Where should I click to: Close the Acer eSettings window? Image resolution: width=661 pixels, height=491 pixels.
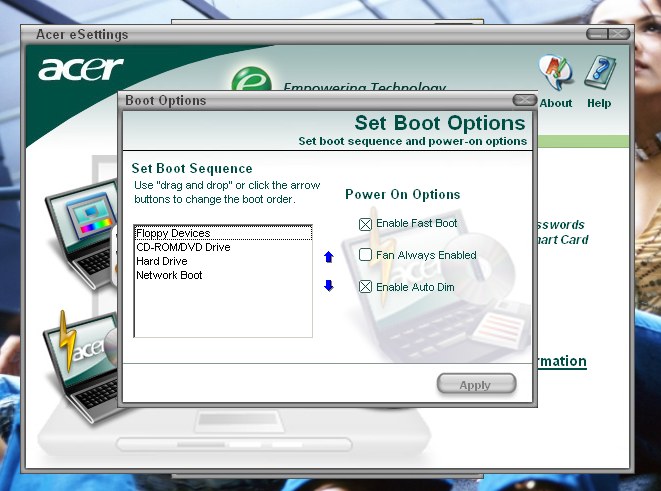(x=619, y=34)
